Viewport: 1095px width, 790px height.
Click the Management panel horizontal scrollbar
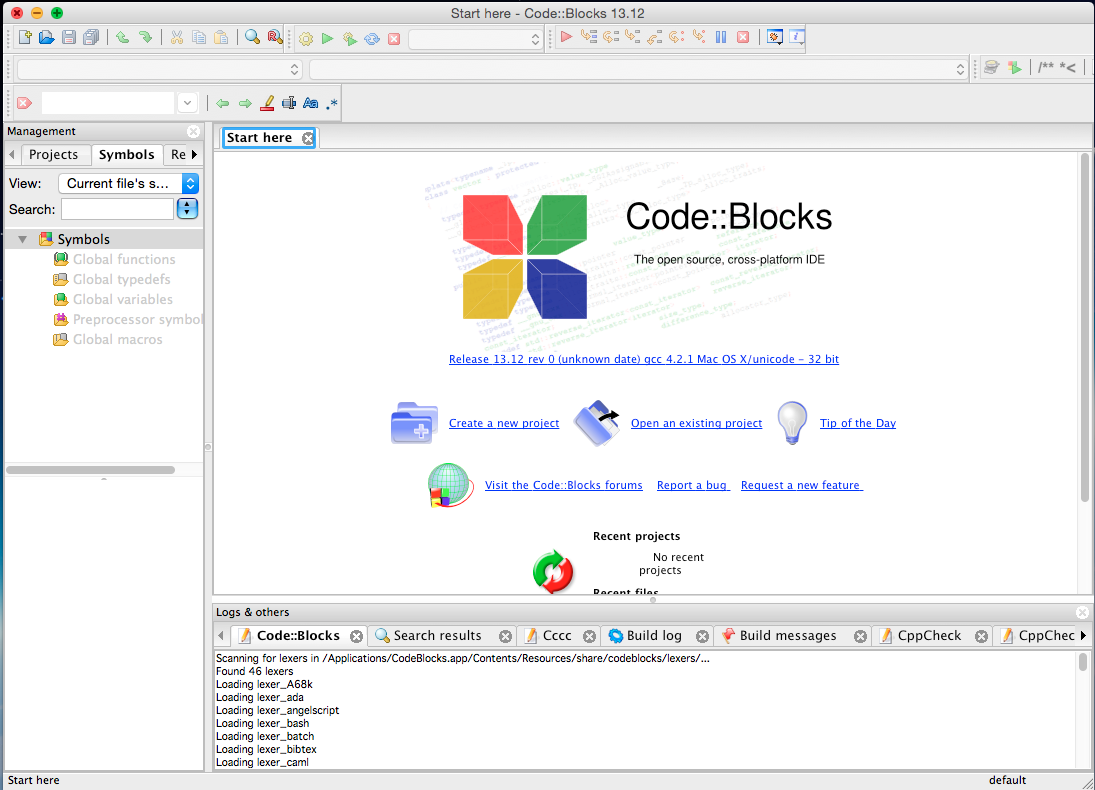[x=91, y=470]
